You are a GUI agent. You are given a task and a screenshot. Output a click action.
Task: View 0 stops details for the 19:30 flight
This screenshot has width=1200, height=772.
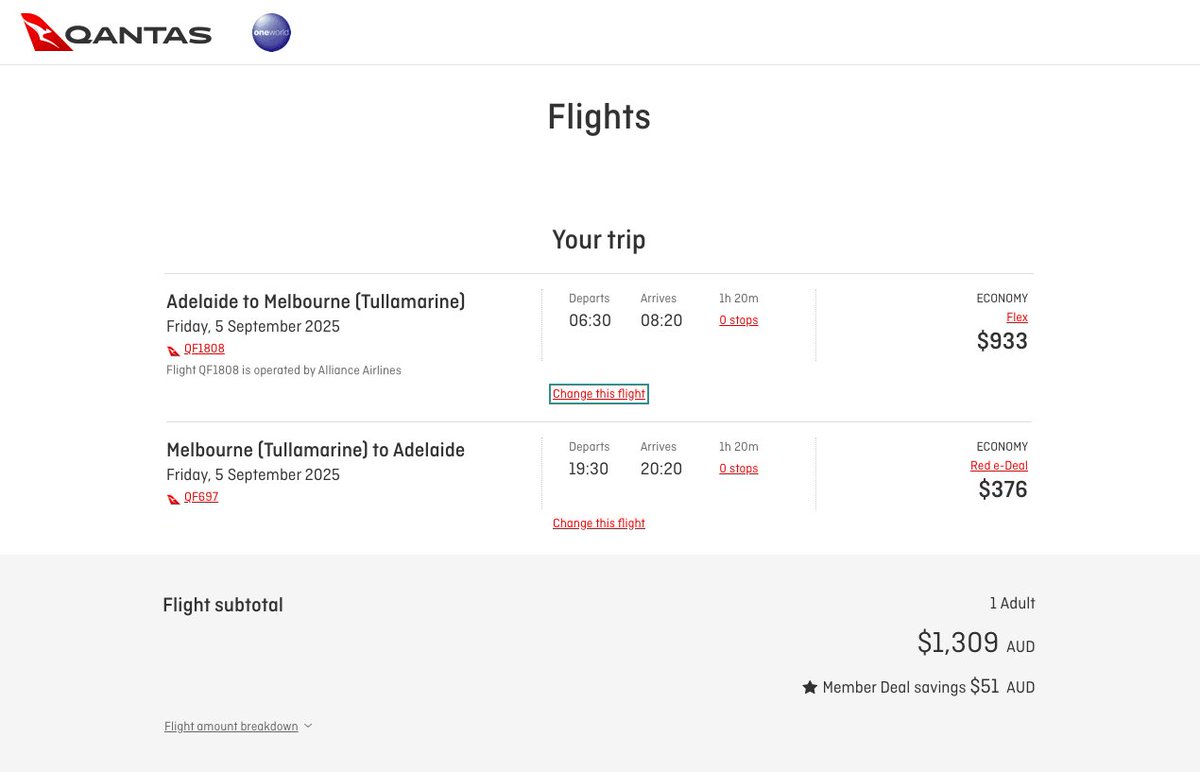click(738, 469)
